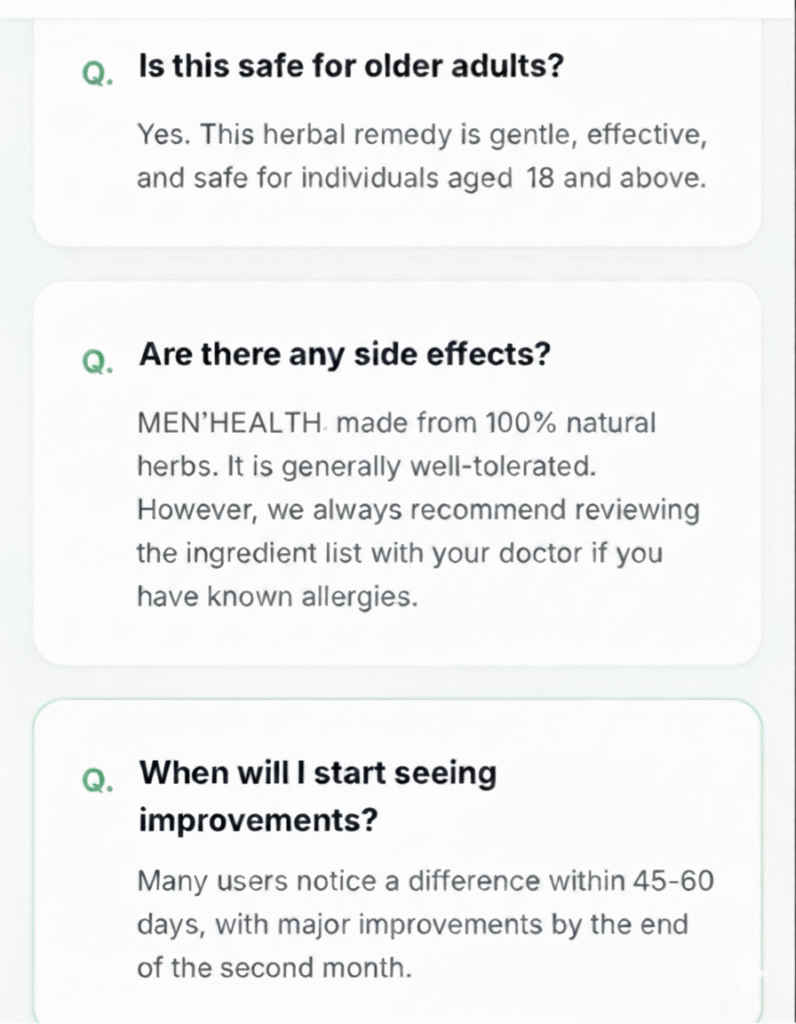This screenshot has height=1024, width=796.
Task: Collapse the "Are there any side effects?" question
Action: (x=345, y=354)
